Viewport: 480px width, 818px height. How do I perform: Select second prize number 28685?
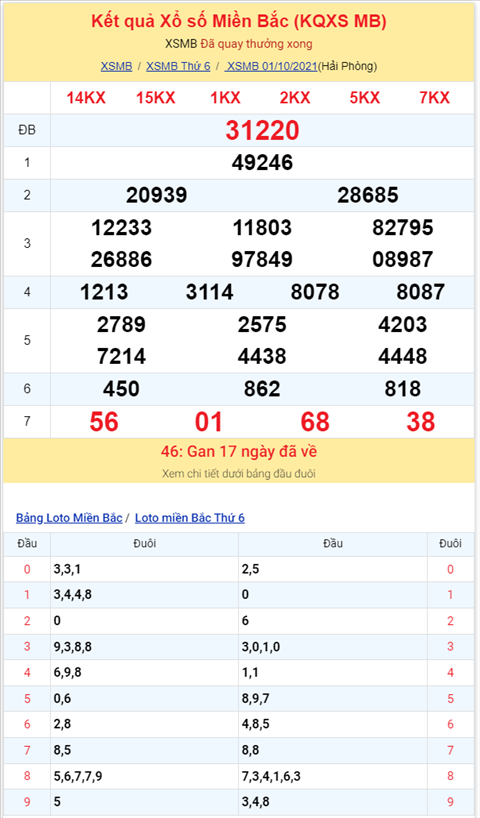pyautogui.click(x=368, y=195)
